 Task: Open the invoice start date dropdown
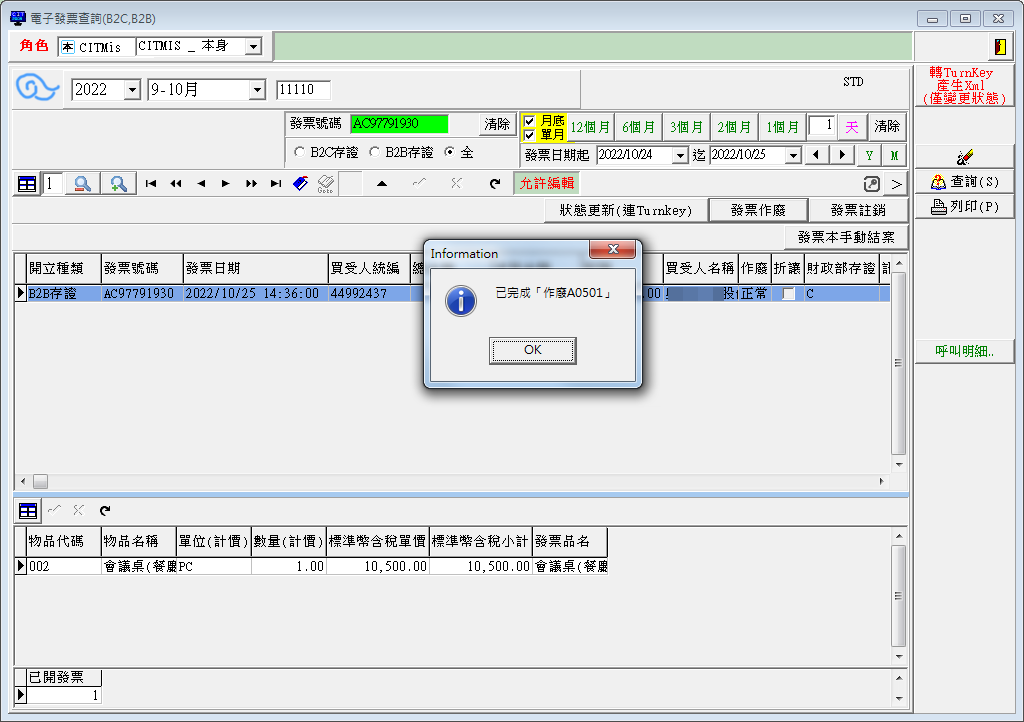(680, 156)
